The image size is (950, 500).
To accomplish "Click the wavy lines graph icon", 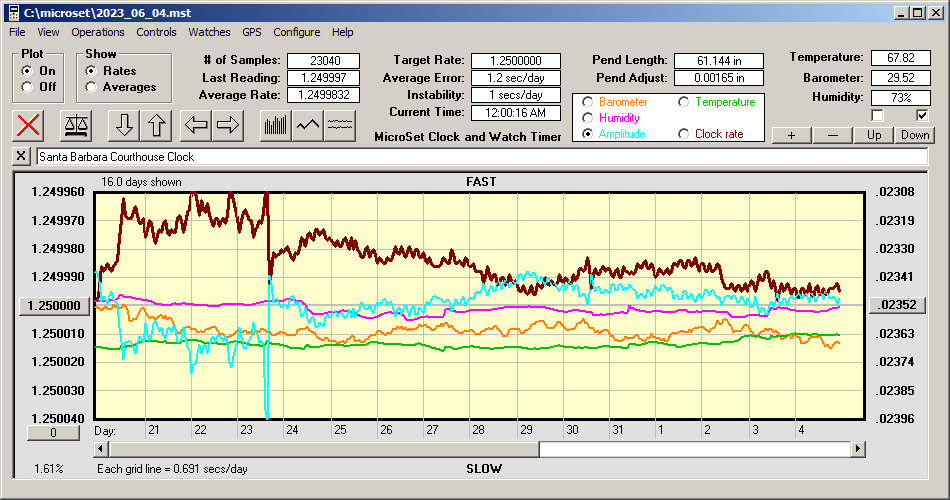I will [x=340, y=125].
